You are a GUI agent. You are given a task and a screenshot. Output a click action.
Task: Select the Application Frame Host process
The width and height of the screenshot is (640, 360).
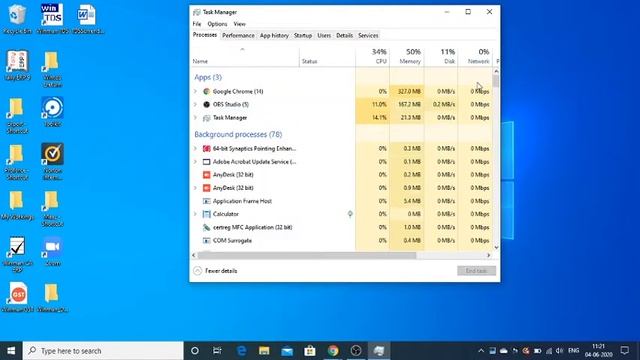pyautogui.click(x=342, y=201)
